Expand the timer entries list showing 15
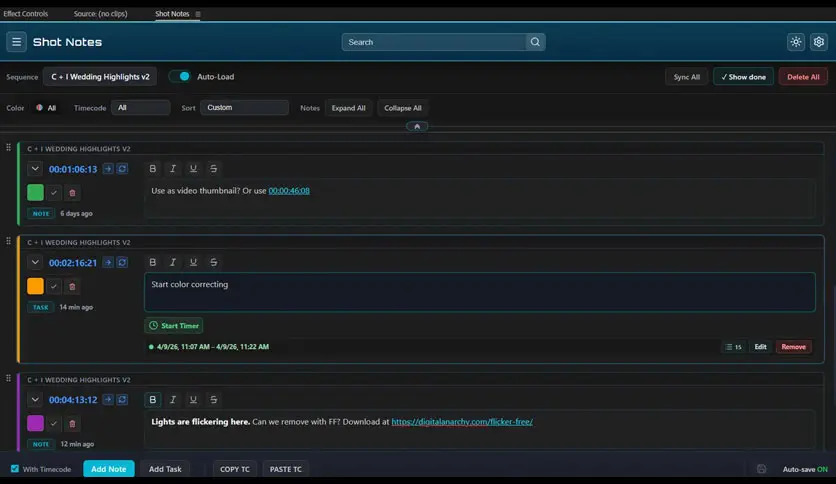 click(734, 346)
